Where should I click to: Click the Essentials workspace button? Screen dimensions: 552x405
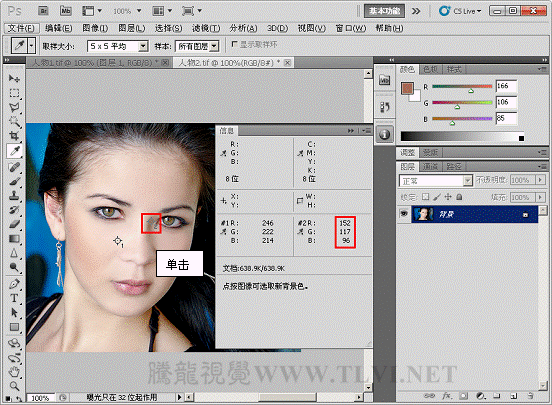pyautogui.click(x=384, y=11)
